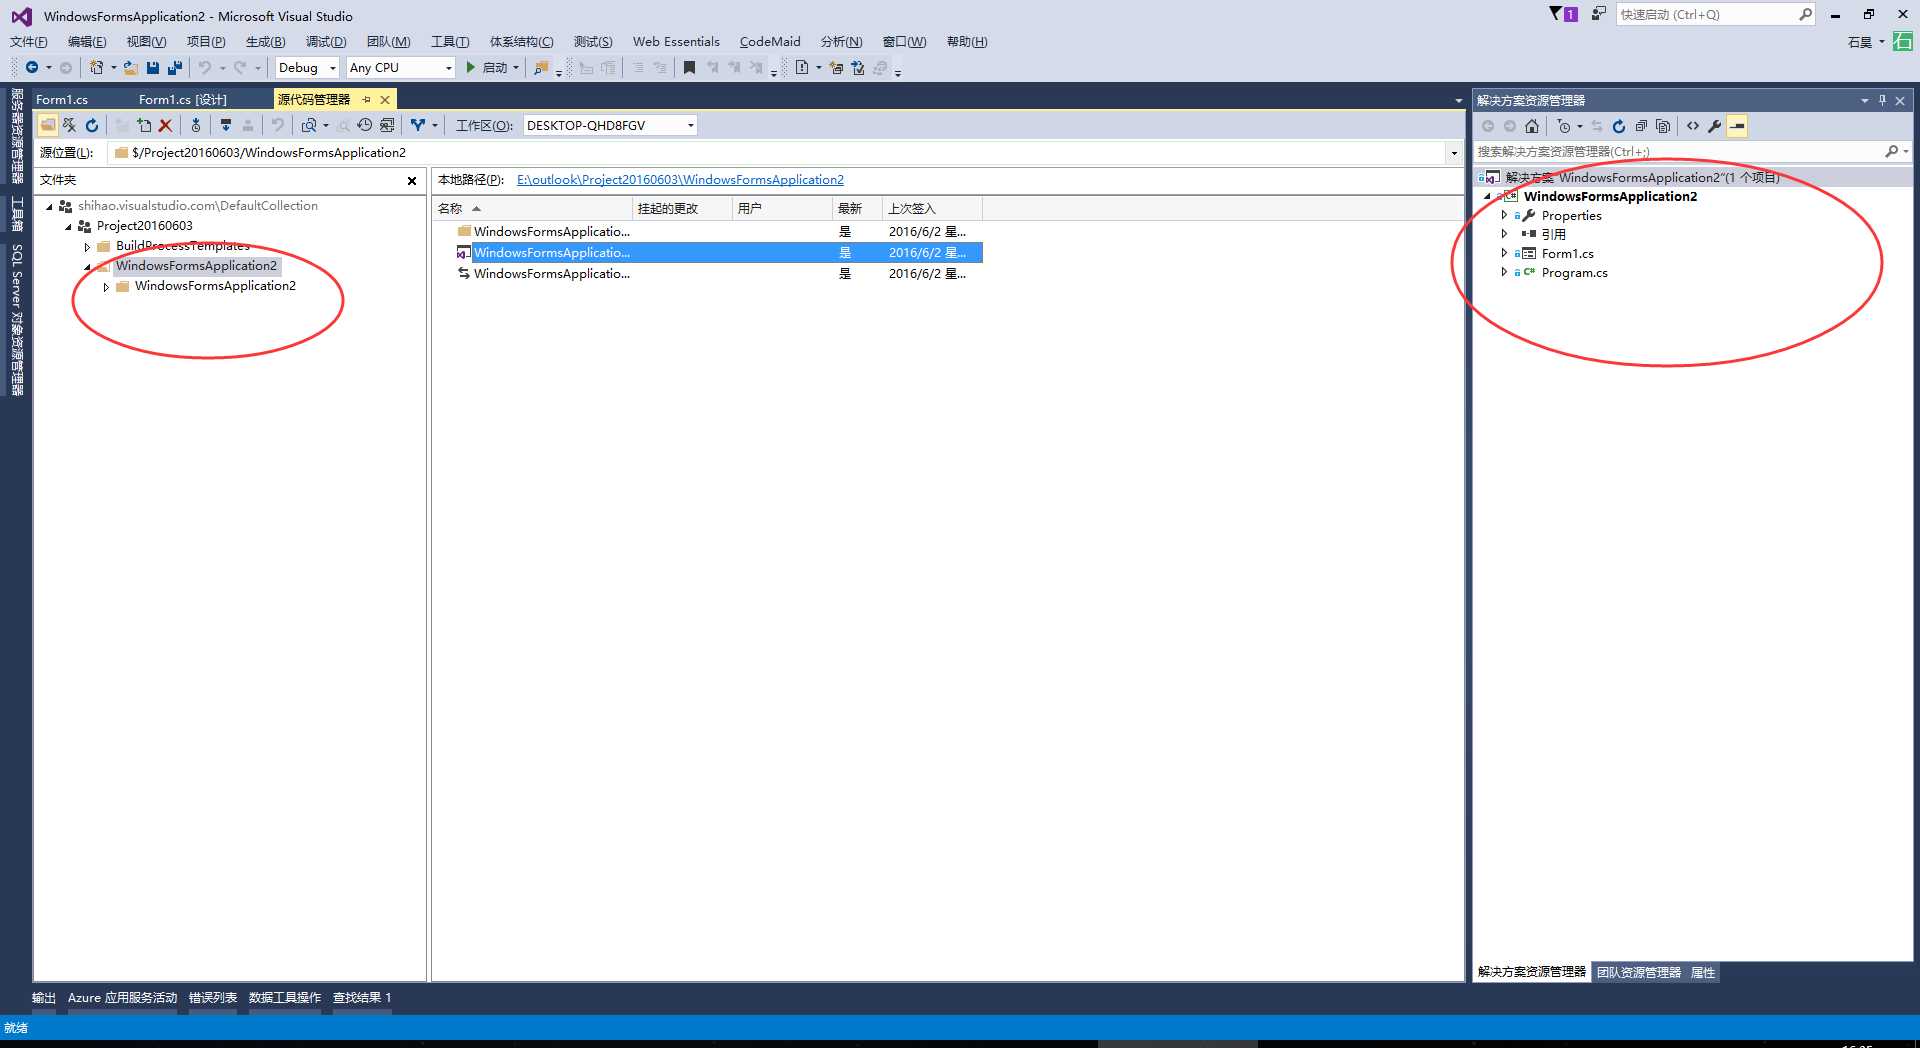Click the Toggle Bookmark icon in toolbar
1920x1048 pixels.
point(689,67)
